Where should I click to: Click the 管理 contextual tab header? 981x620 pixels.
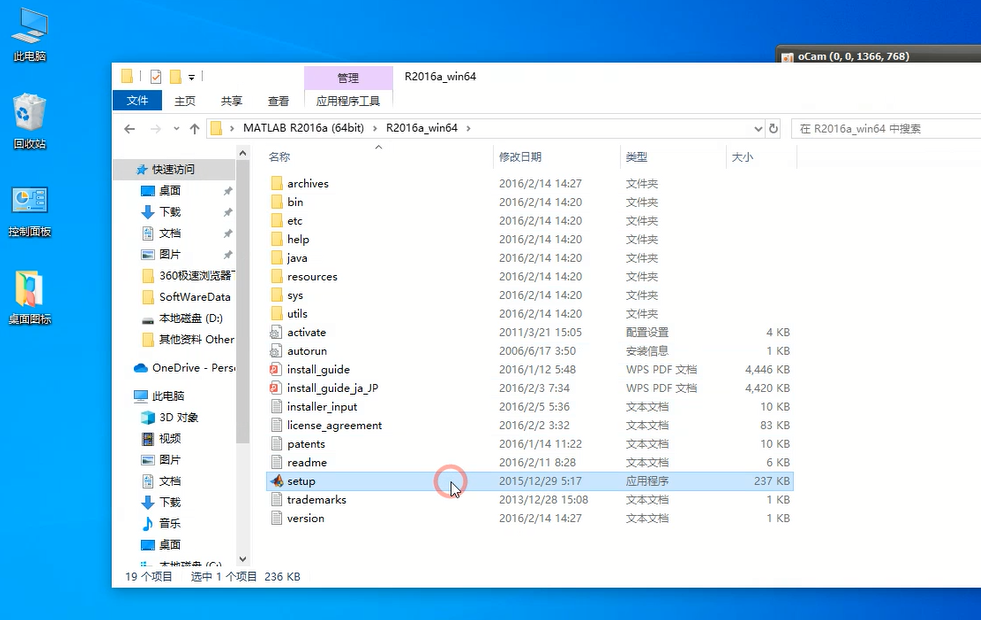point(348,78)
